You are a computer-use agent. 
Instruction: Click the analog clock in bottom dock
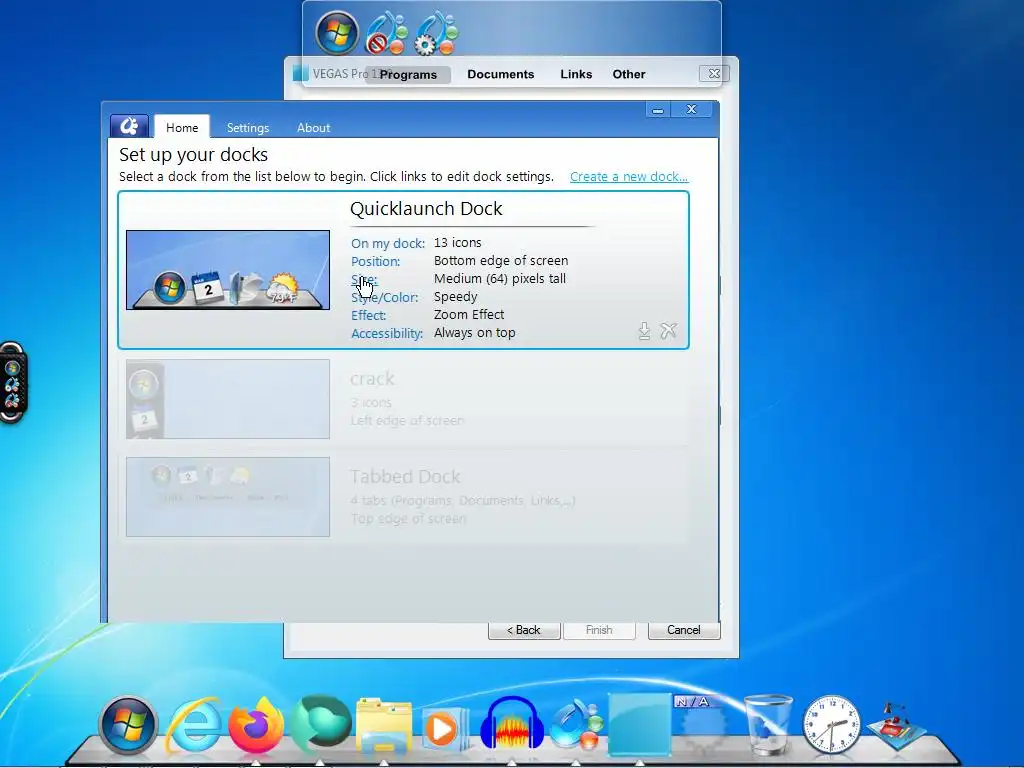pos(831,724)
